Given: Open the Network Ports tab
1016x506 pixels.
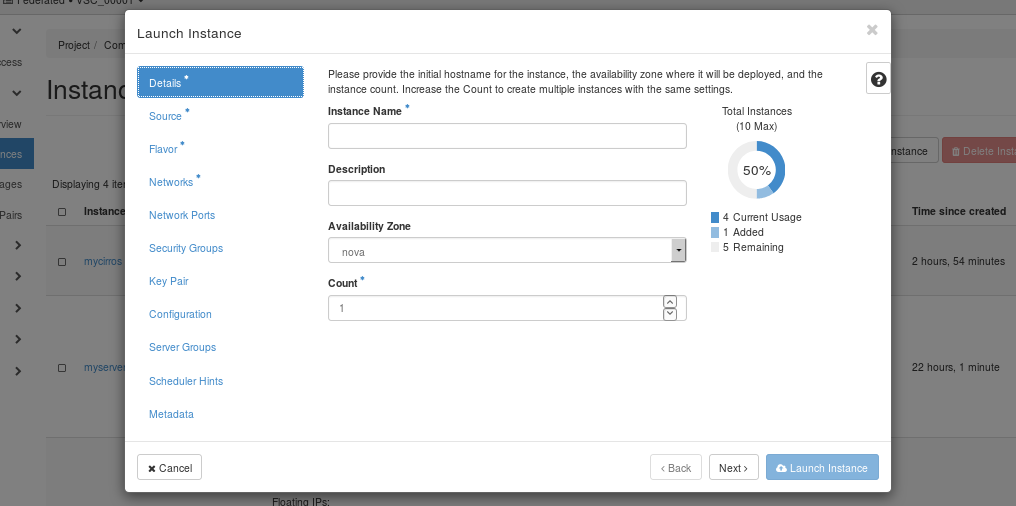Looking at the screenshot, I should pos(182,215).
